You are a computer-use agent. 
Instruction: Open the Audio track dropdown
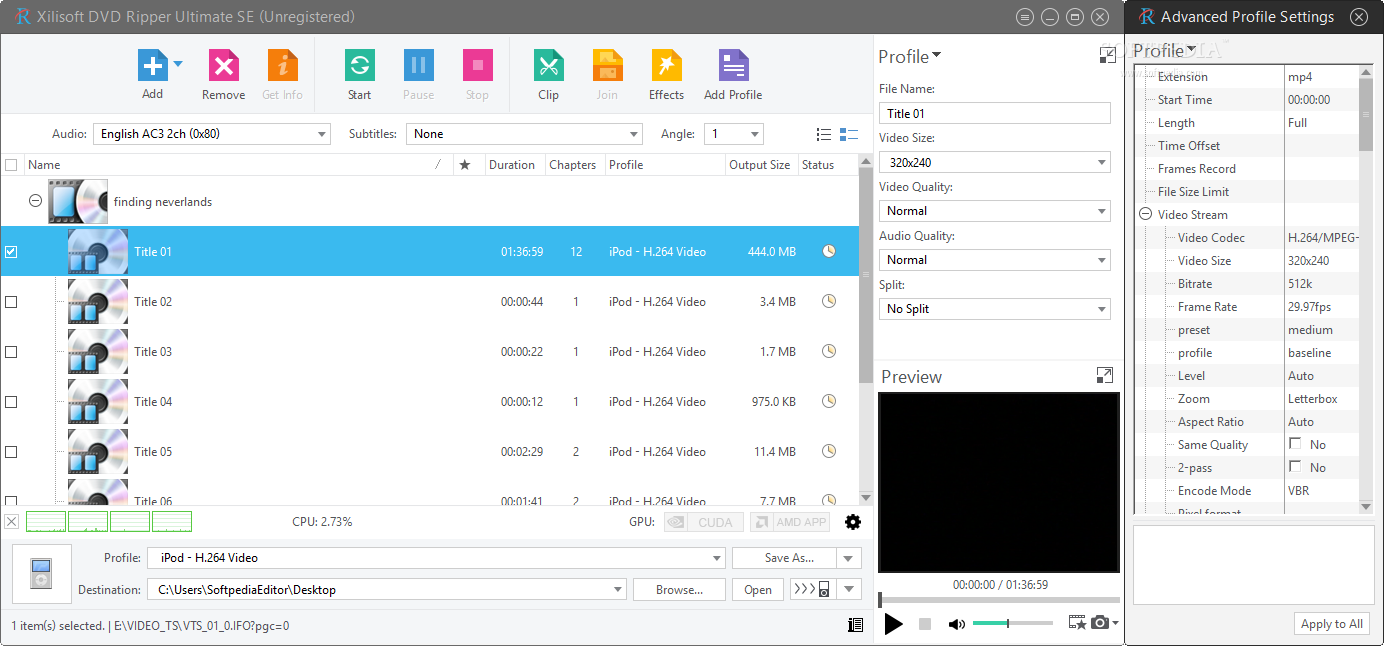[211, 134]
